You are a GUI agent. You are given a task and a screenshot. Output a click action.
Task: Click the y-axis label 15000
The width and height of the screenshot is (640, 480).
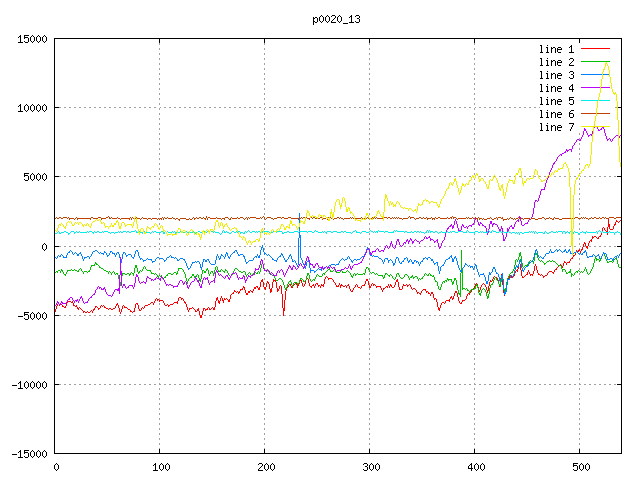(x=32, y=39)
